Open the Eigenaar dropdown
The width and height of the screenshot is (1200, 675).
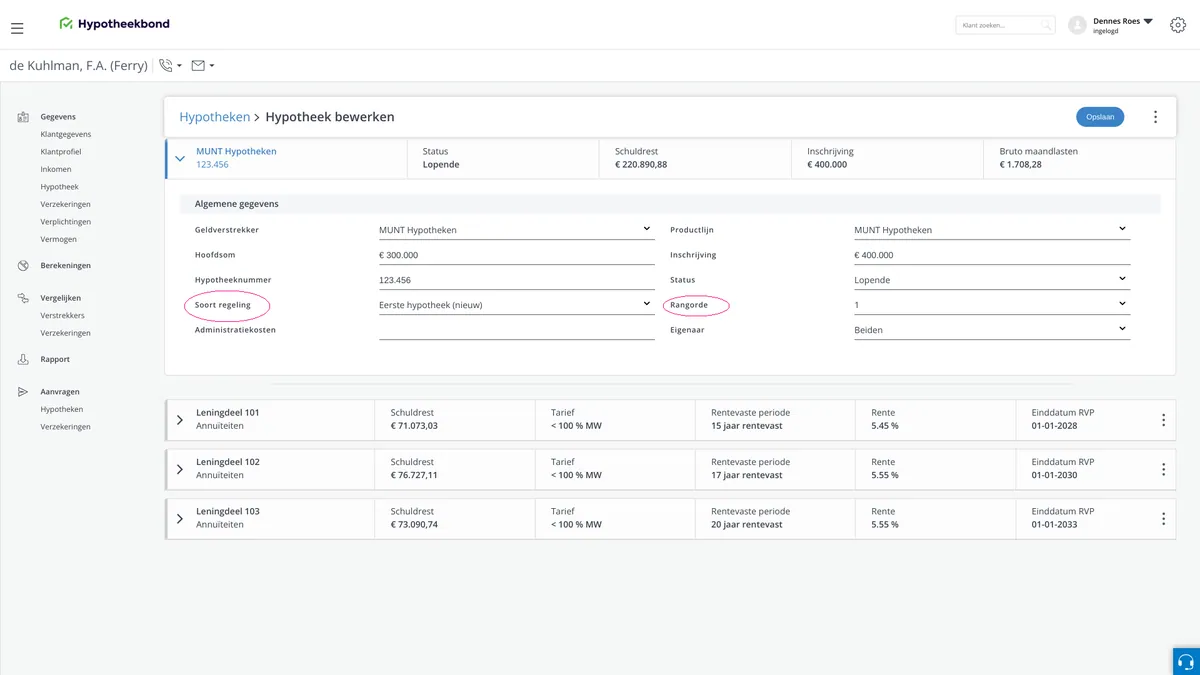tap(992, 330)
